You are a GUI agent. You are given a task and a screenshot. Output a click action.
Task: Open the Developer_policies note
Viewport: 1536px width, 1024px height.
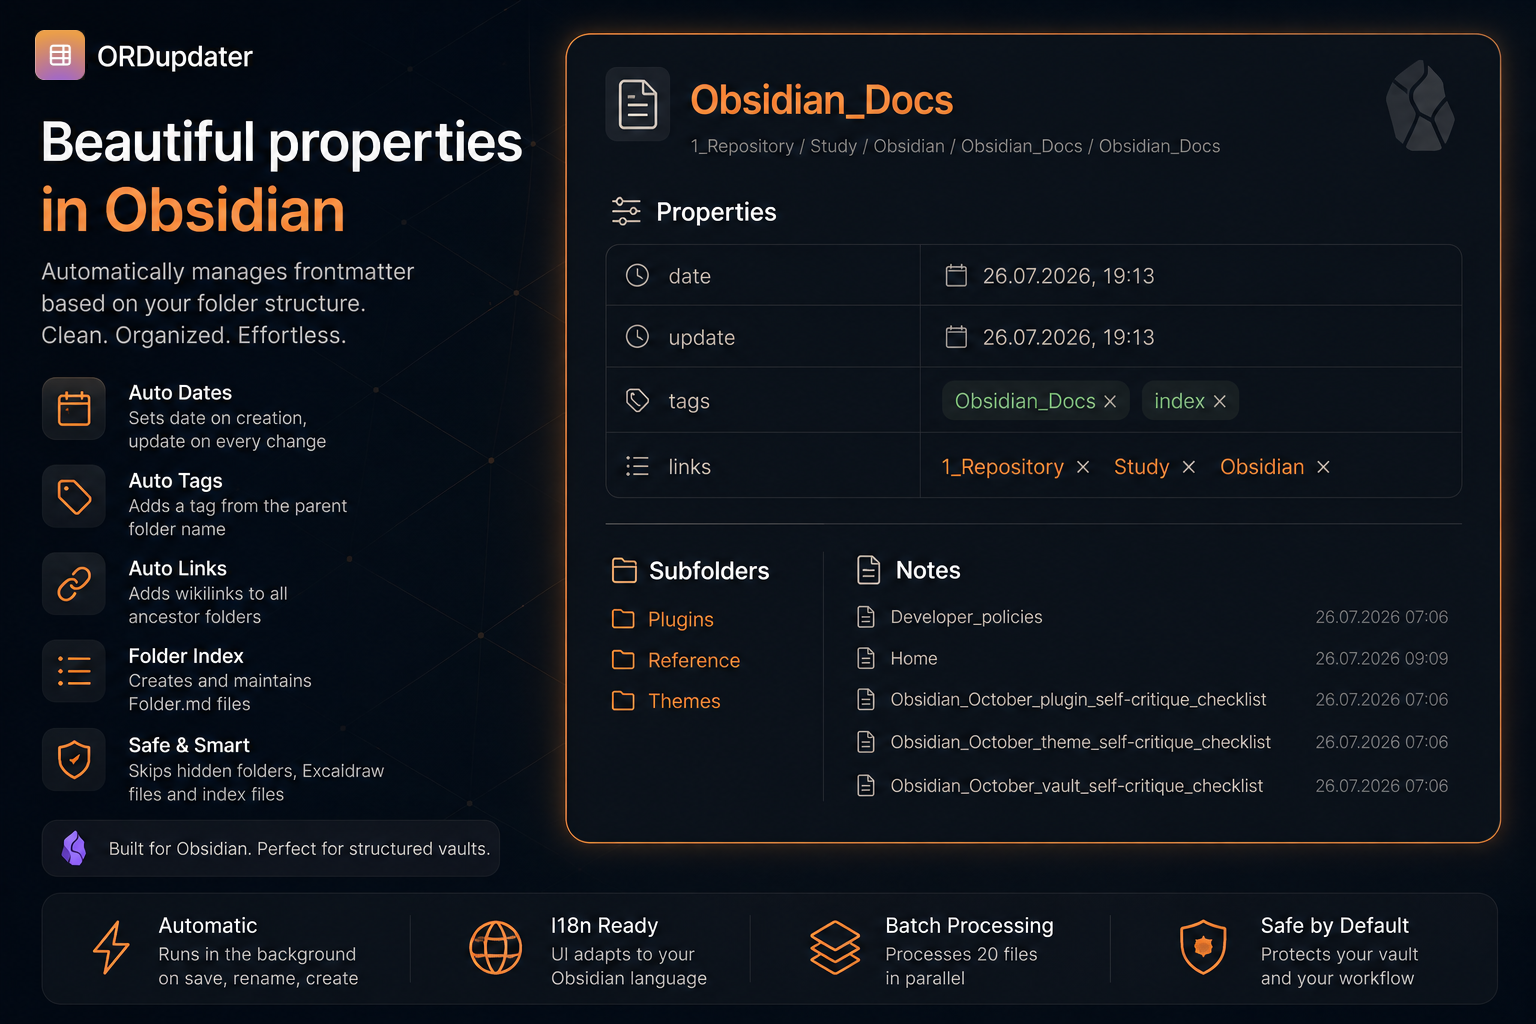coord(966,617)
